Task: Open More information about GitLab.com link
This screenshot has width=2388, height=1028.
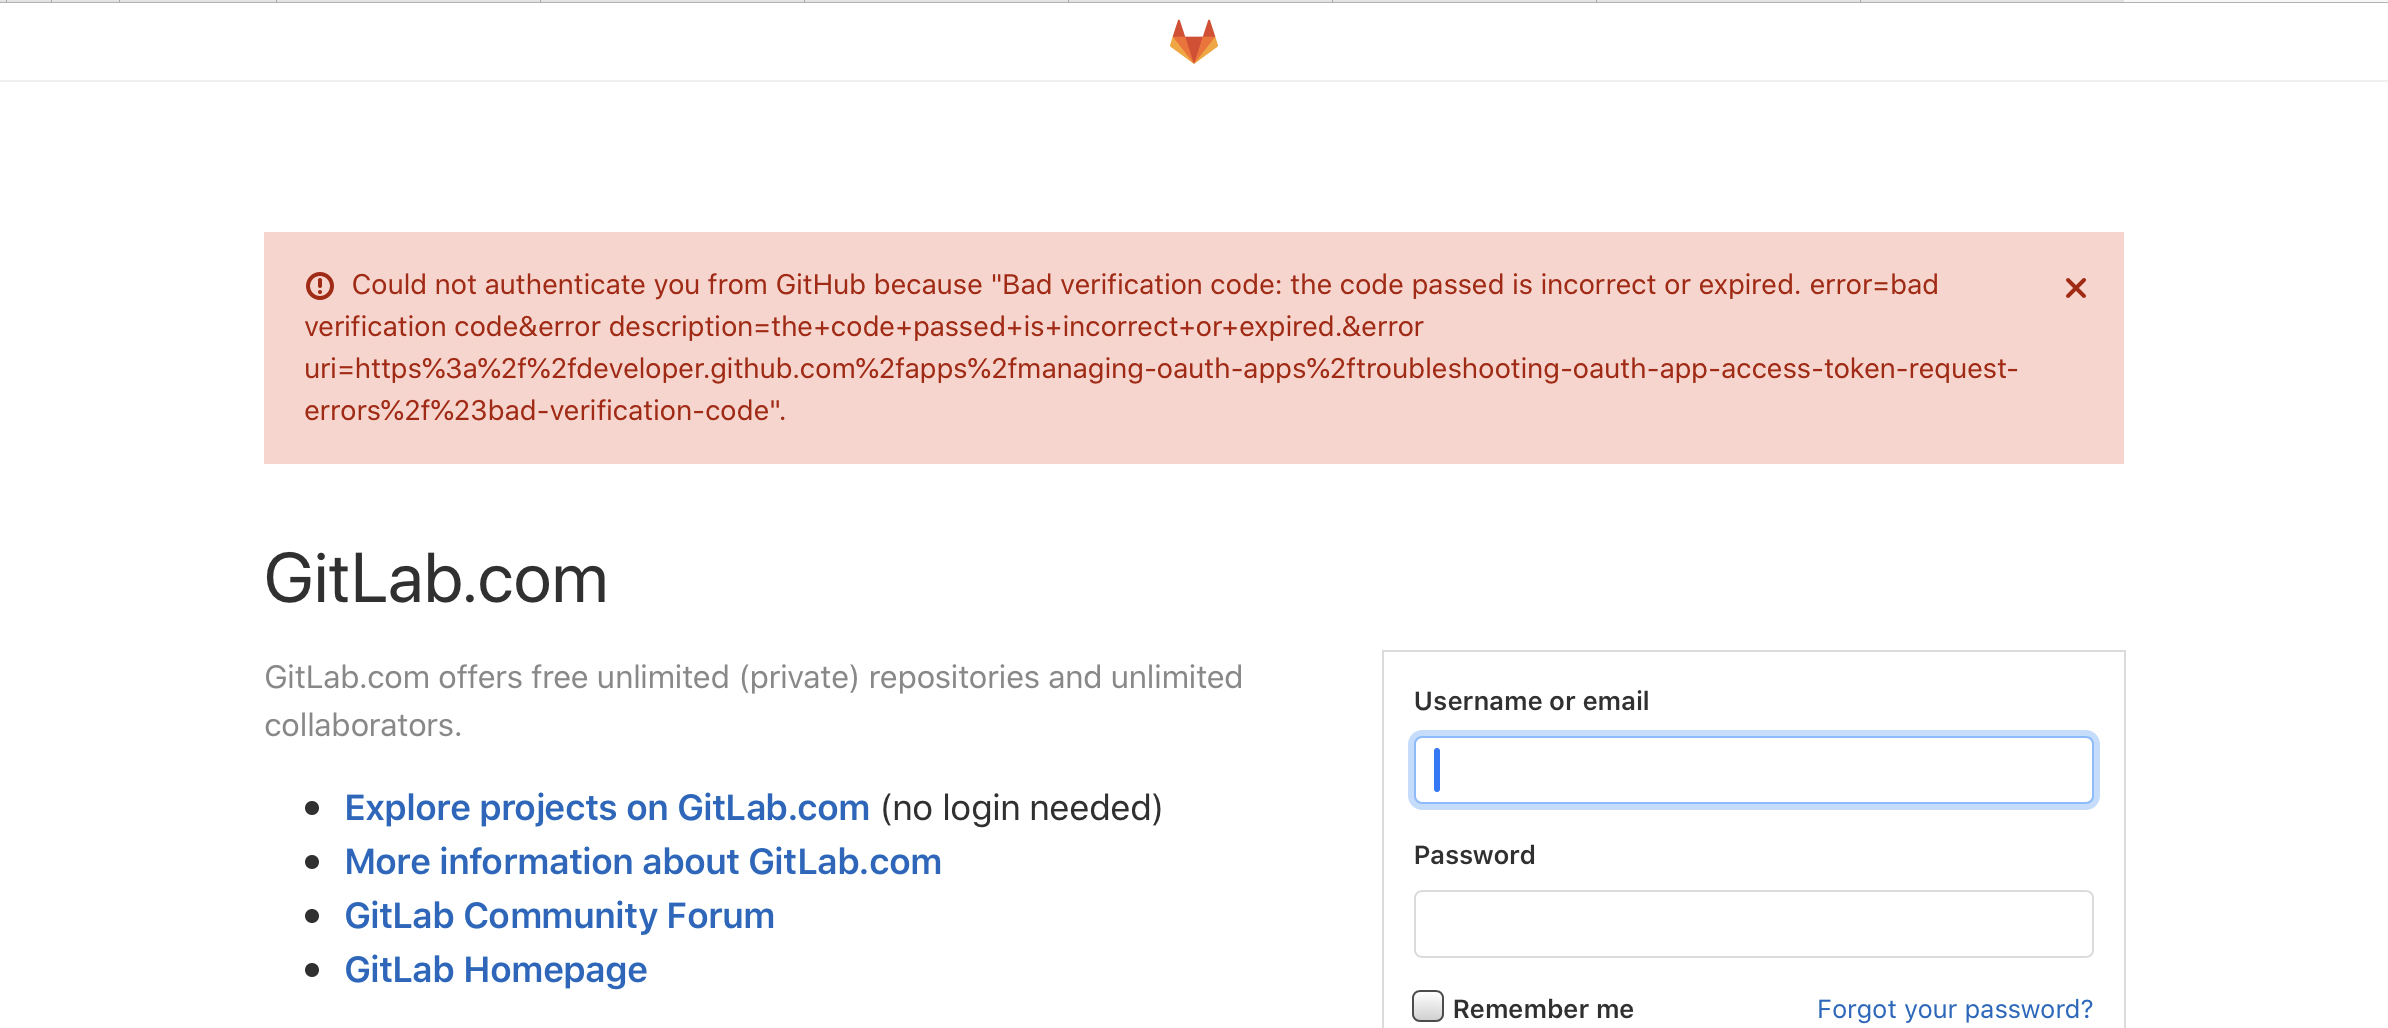Action: [643, 861]
